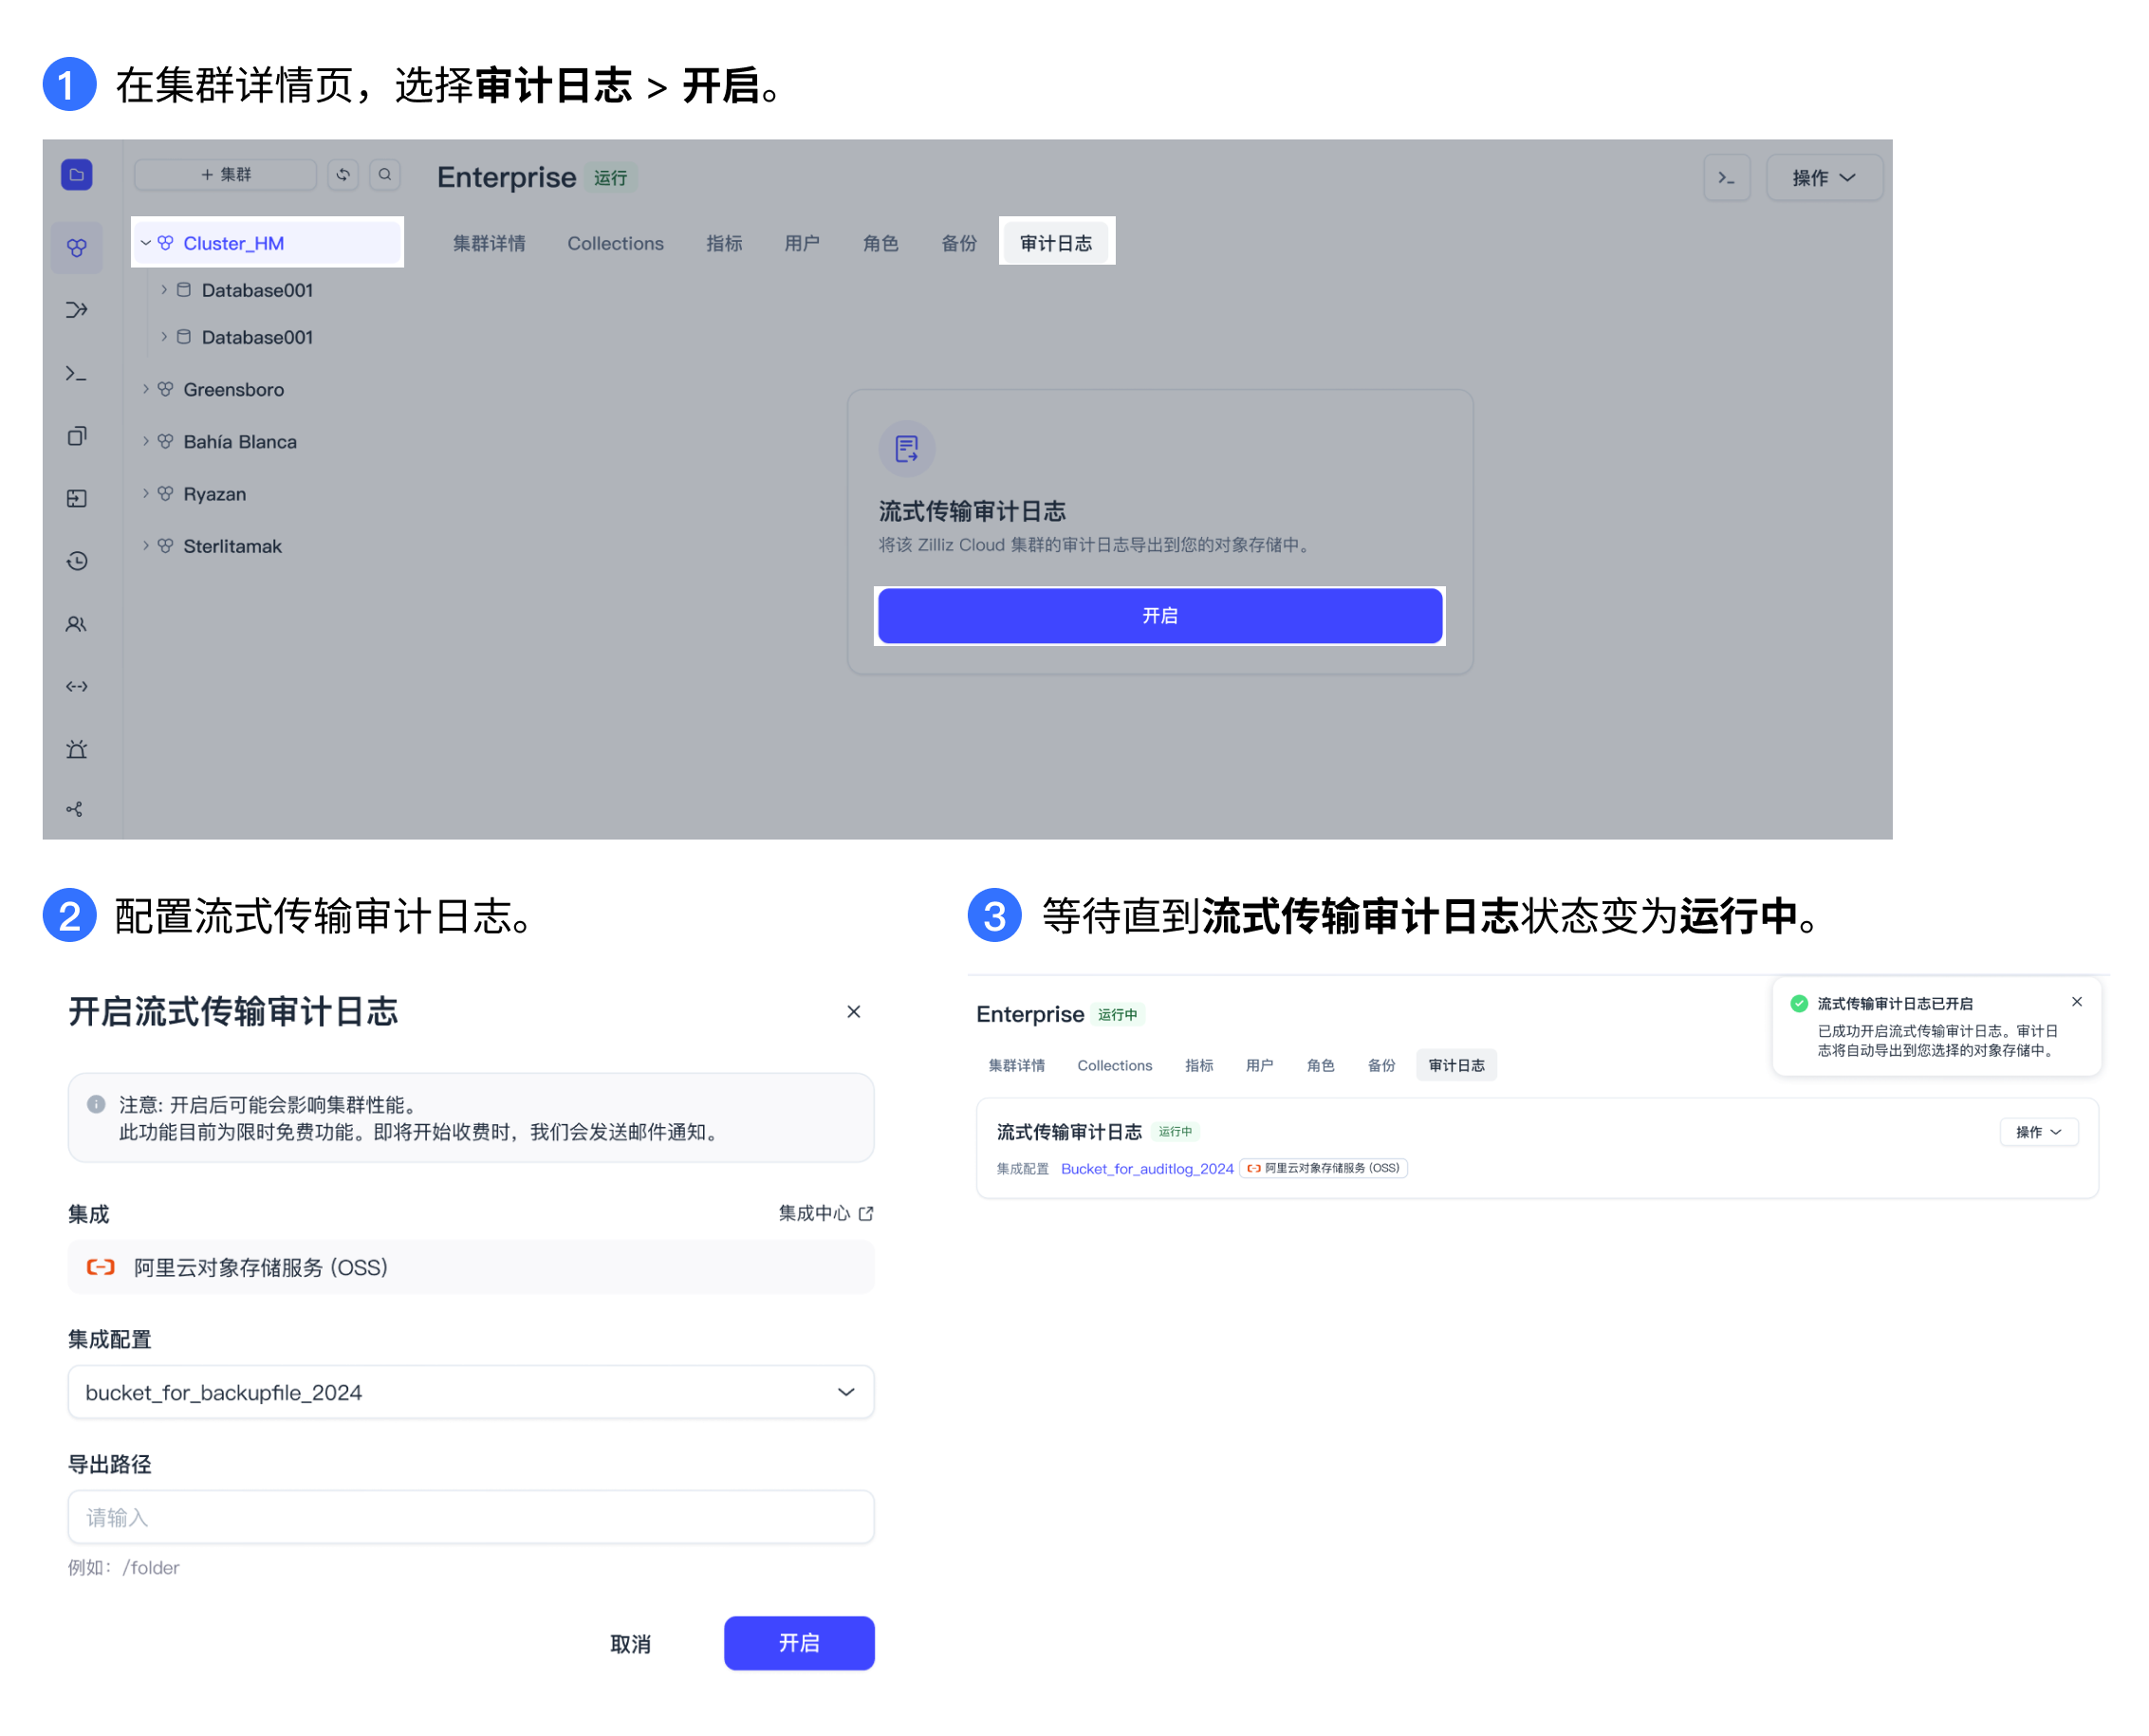Switch to Collections tab in step 3 panel
The width and height of the screenshot is (2149, 1736).
click(1115, 1065)
